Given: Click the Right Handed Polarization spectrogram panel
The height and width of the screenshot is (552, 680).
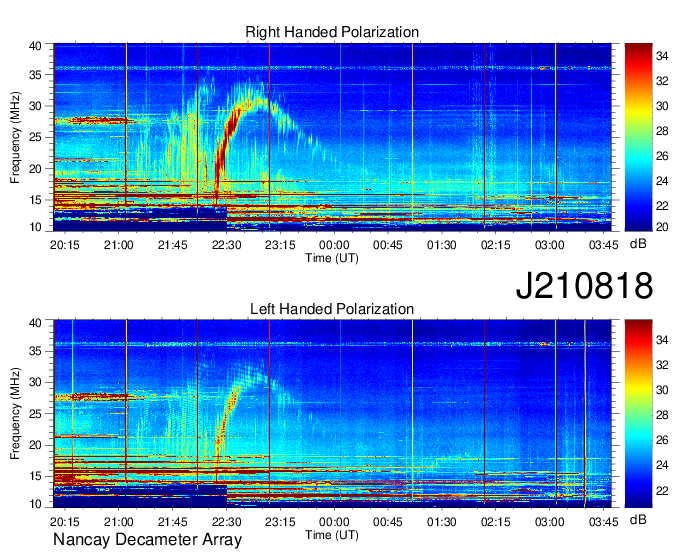Looking at the screenshot, I should pyautogui.click(x=332, y=137).
